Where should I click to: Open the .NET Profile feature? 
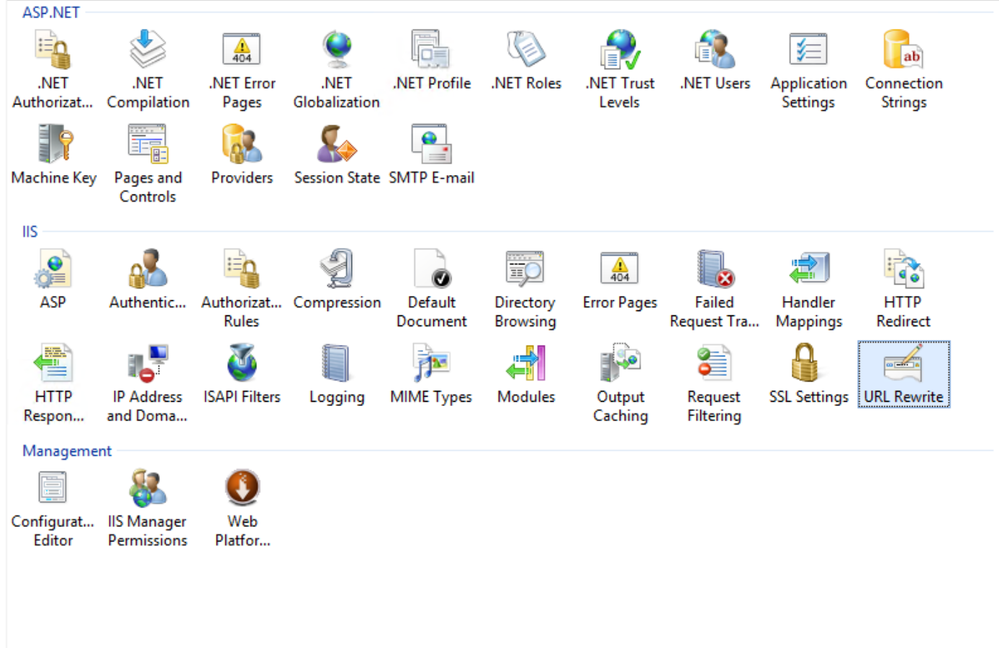(431, 61)
